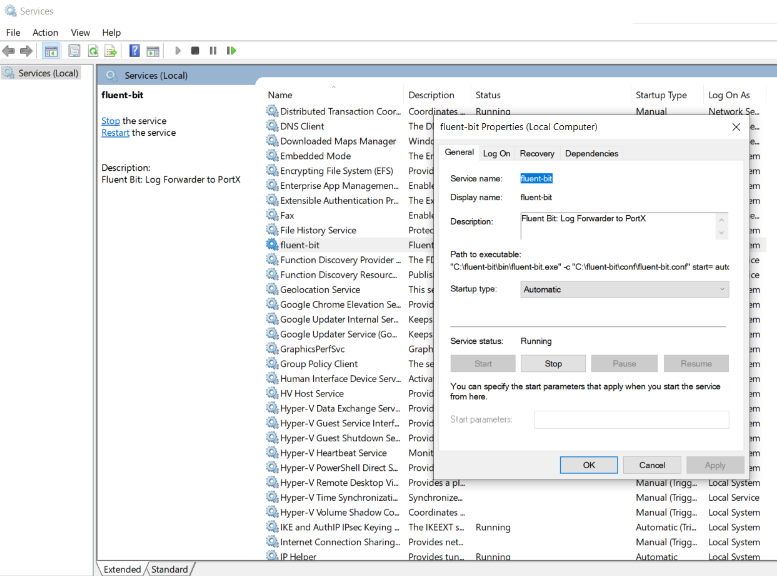Sort by the Status column header
777x576 pixels.
488,95
